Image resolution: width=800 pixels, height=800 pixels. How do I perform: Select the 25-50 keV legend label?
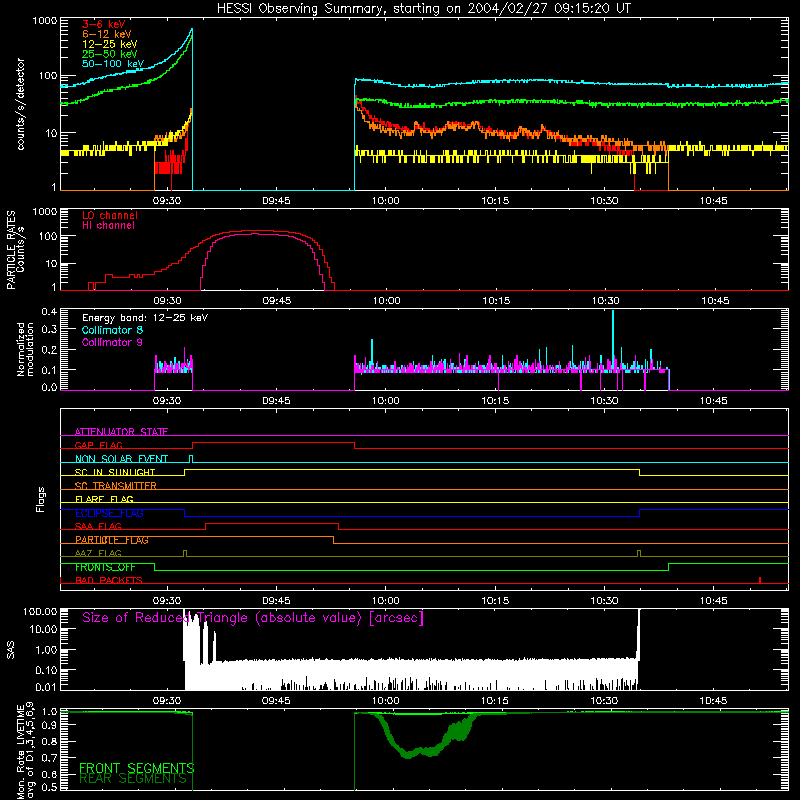point(110,54)
